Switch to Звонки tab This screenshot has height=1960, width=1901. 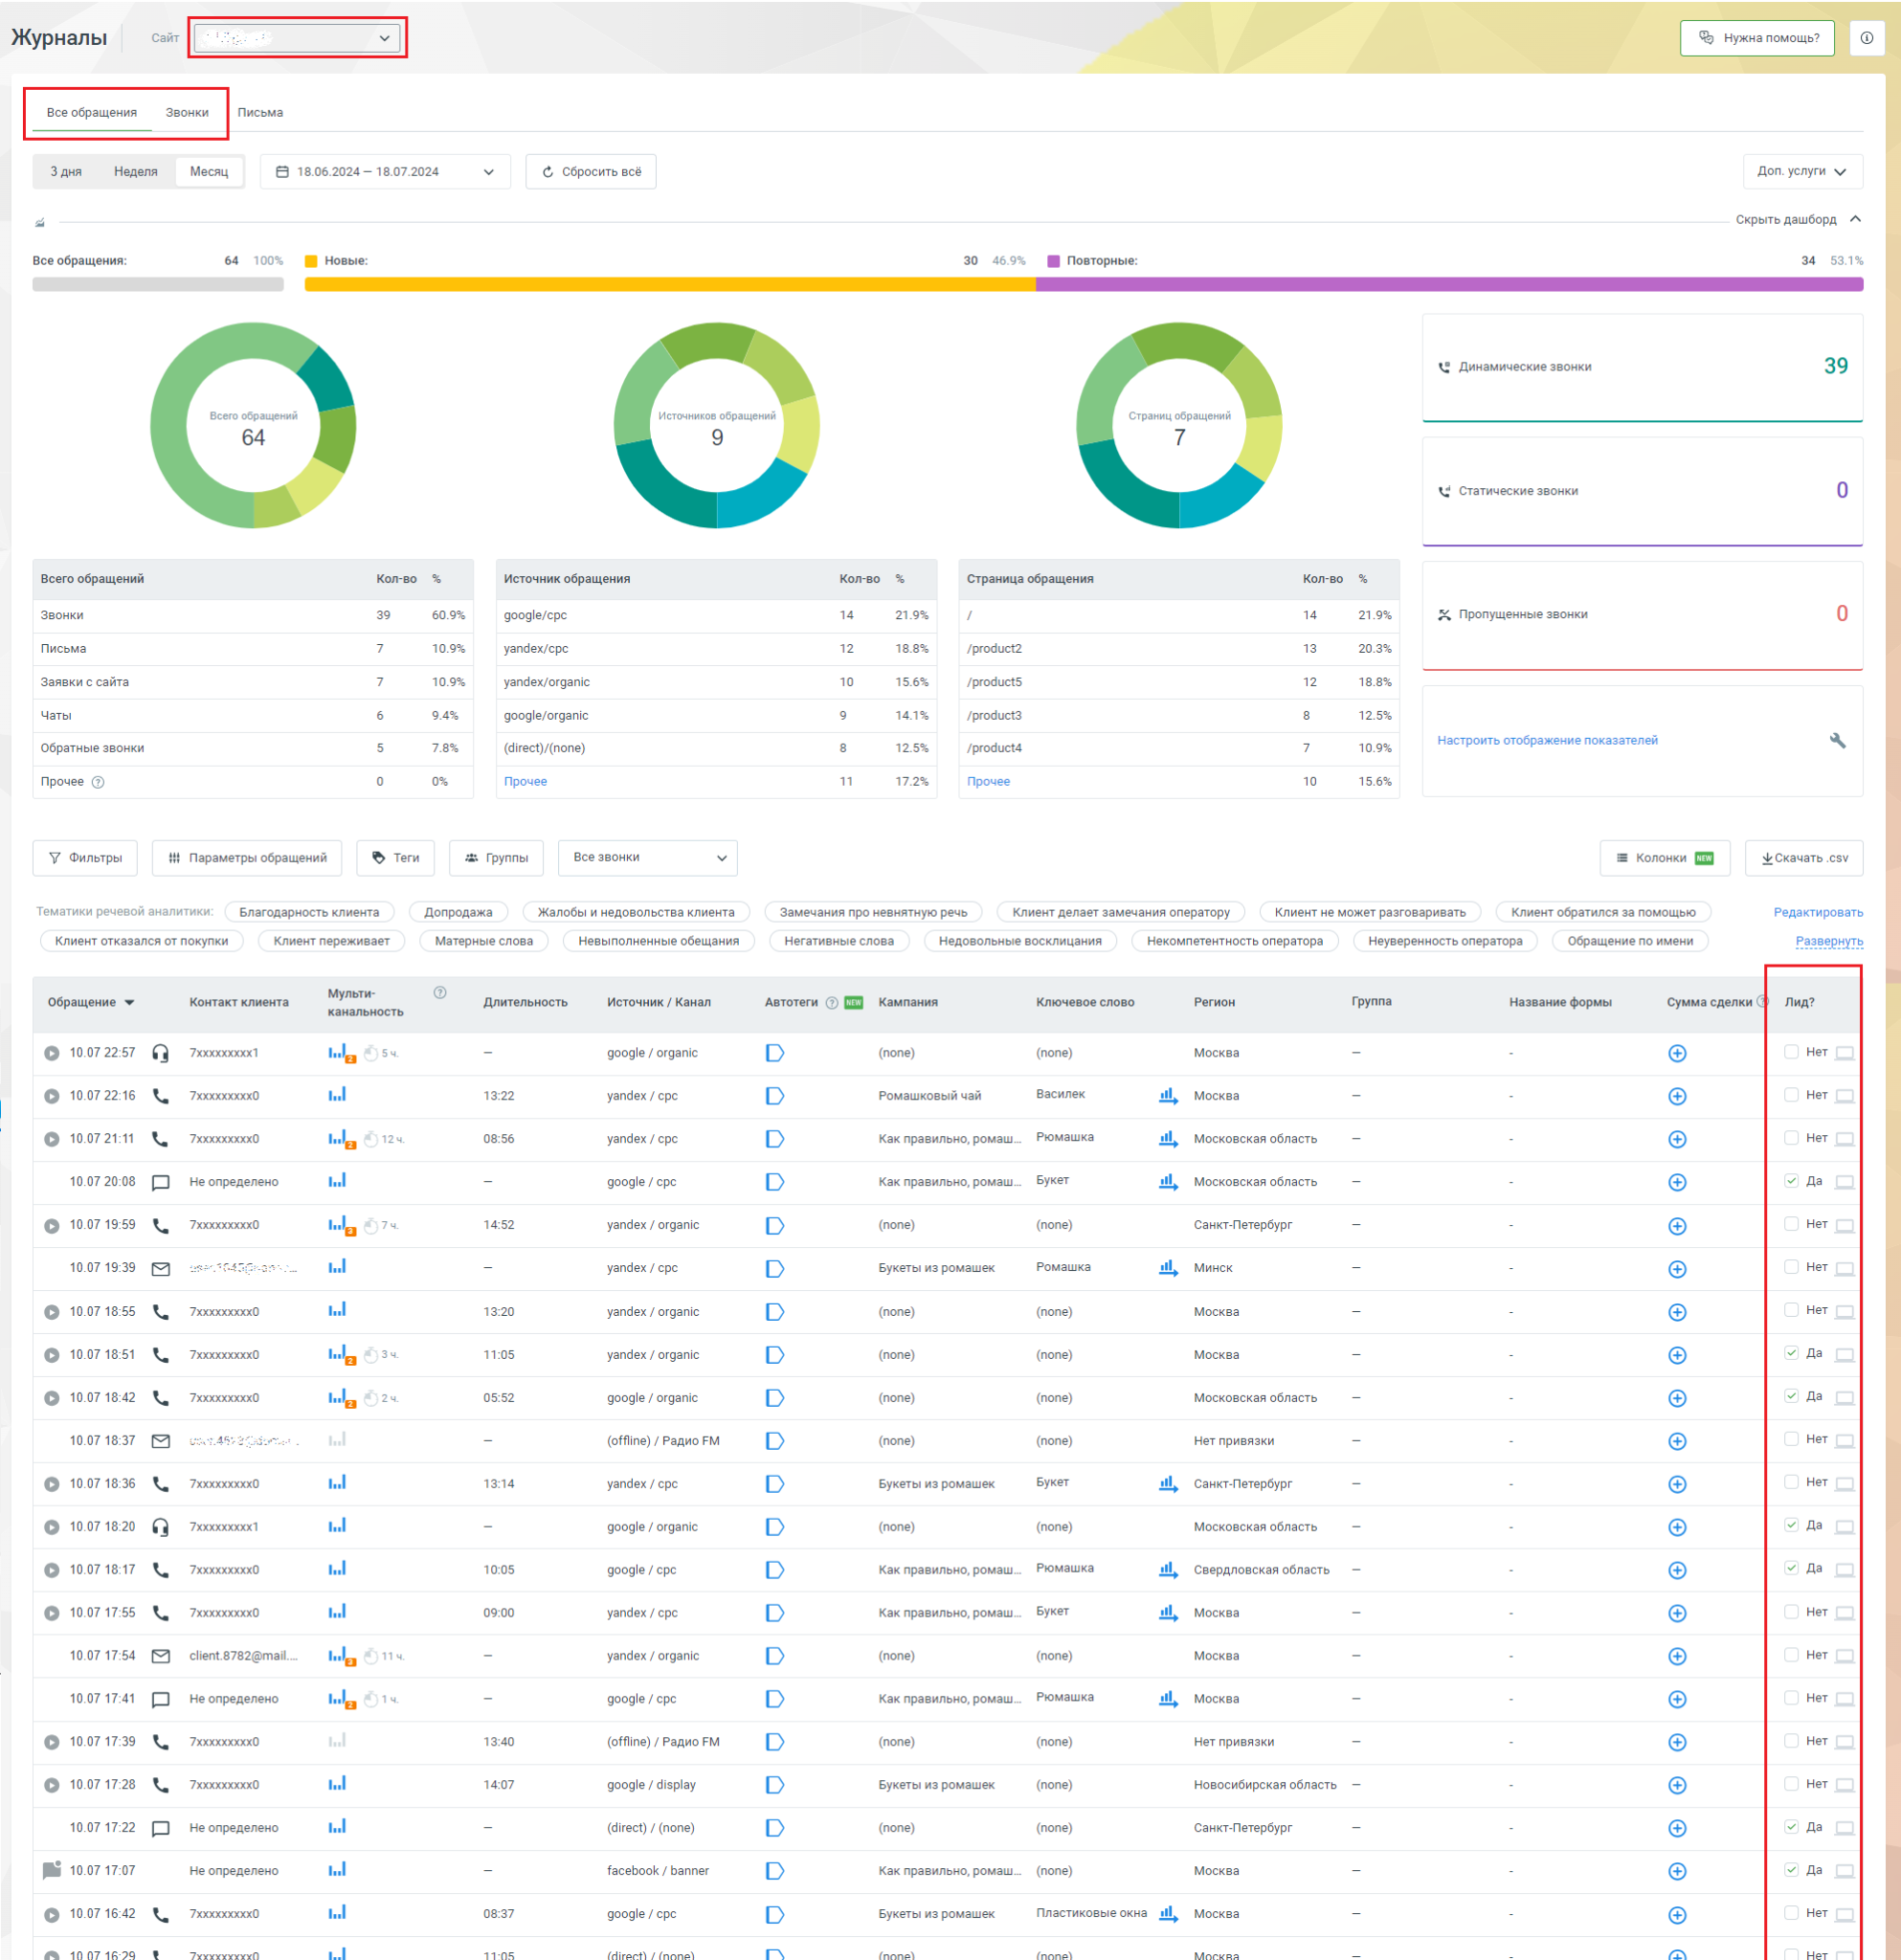[187, 113]
